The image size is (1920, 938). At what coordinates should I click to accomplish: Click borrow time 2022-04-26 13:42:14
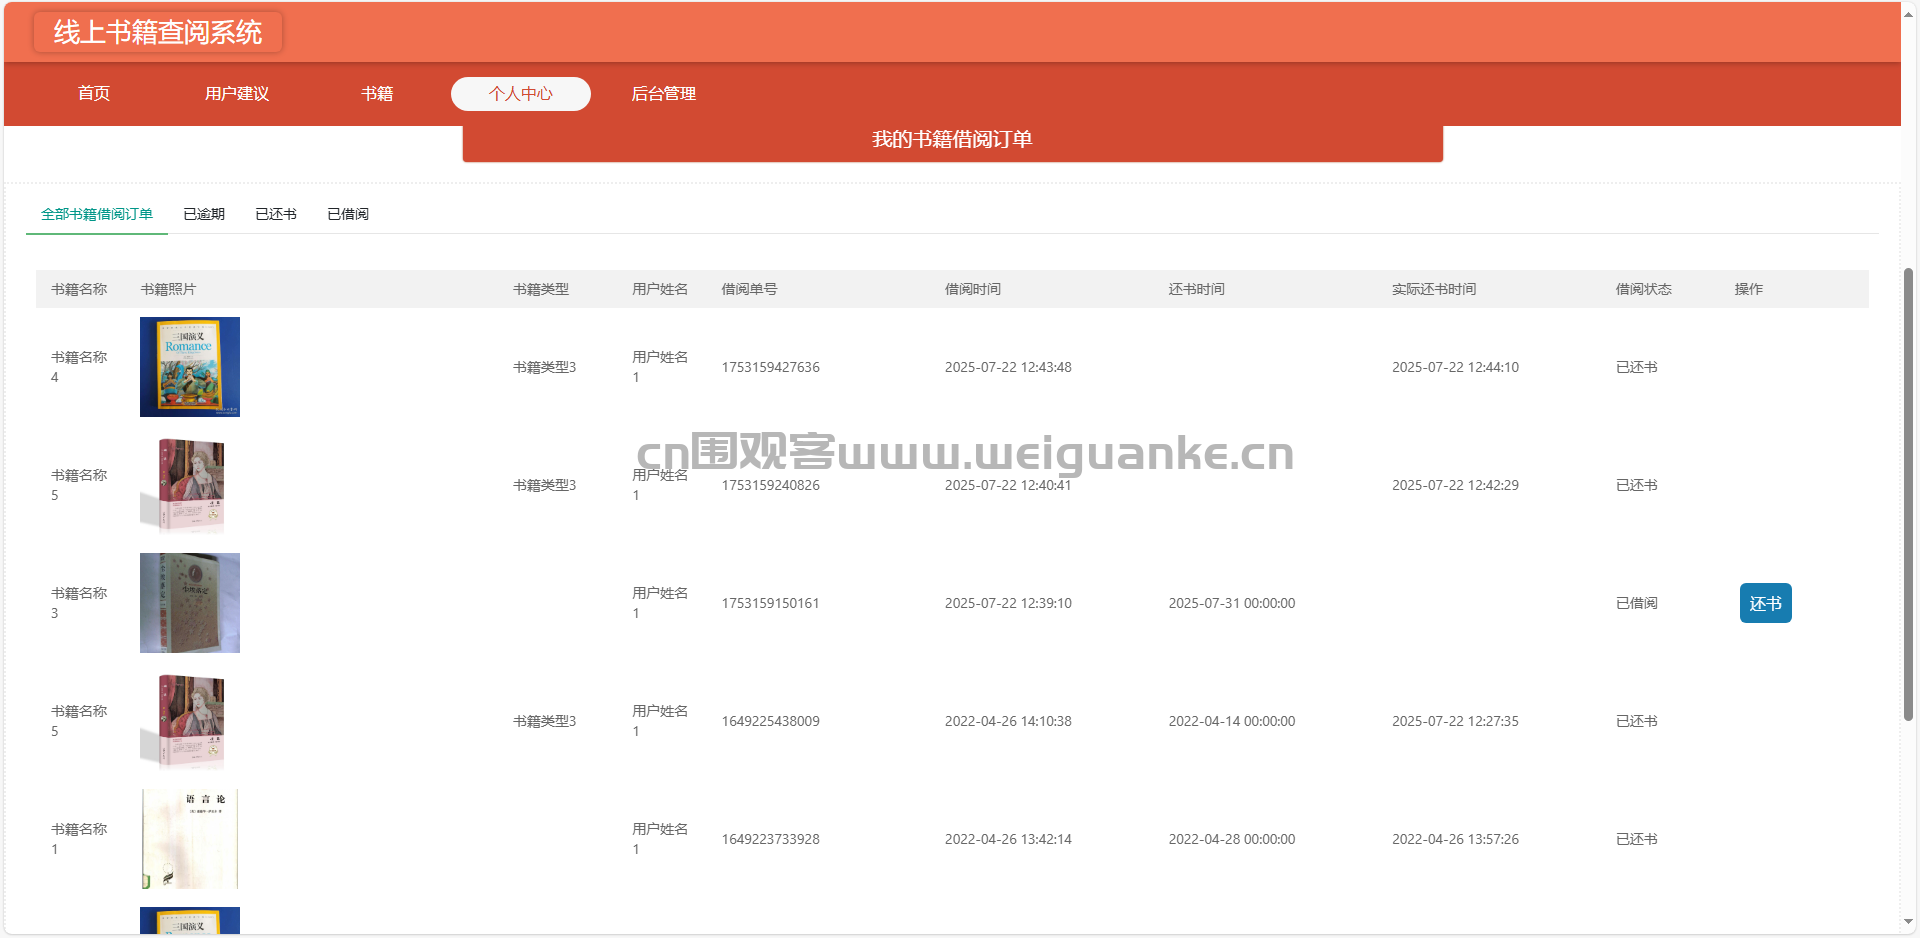1008,839
